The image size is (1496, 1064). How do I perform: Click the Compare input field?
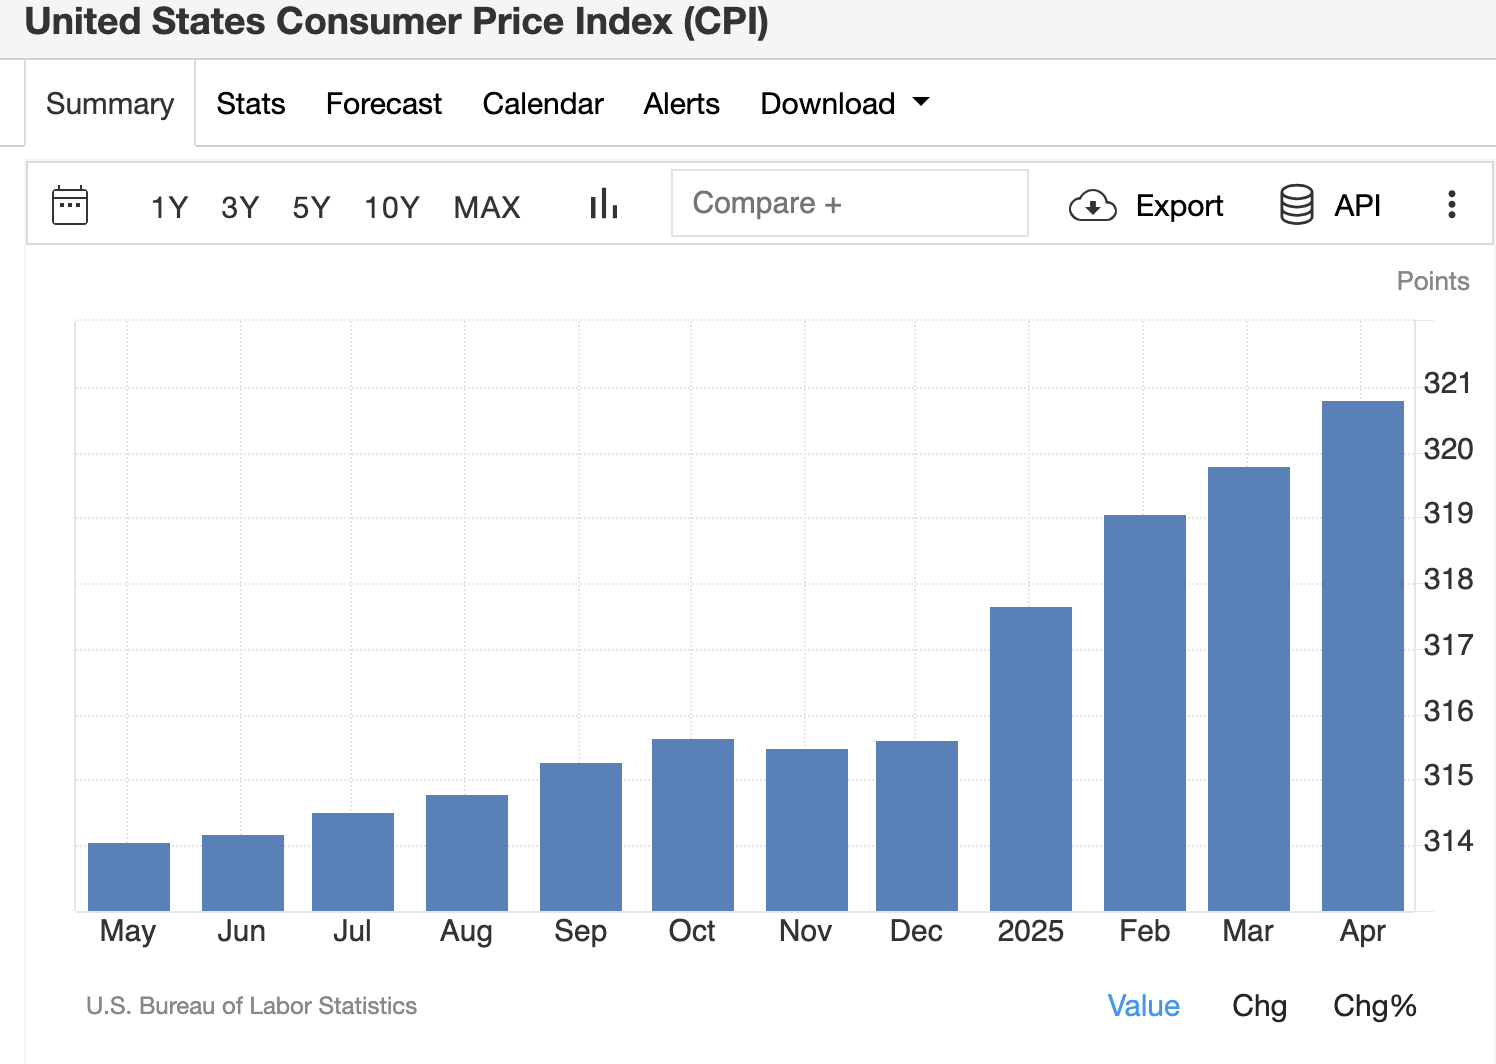coord(849,203)
